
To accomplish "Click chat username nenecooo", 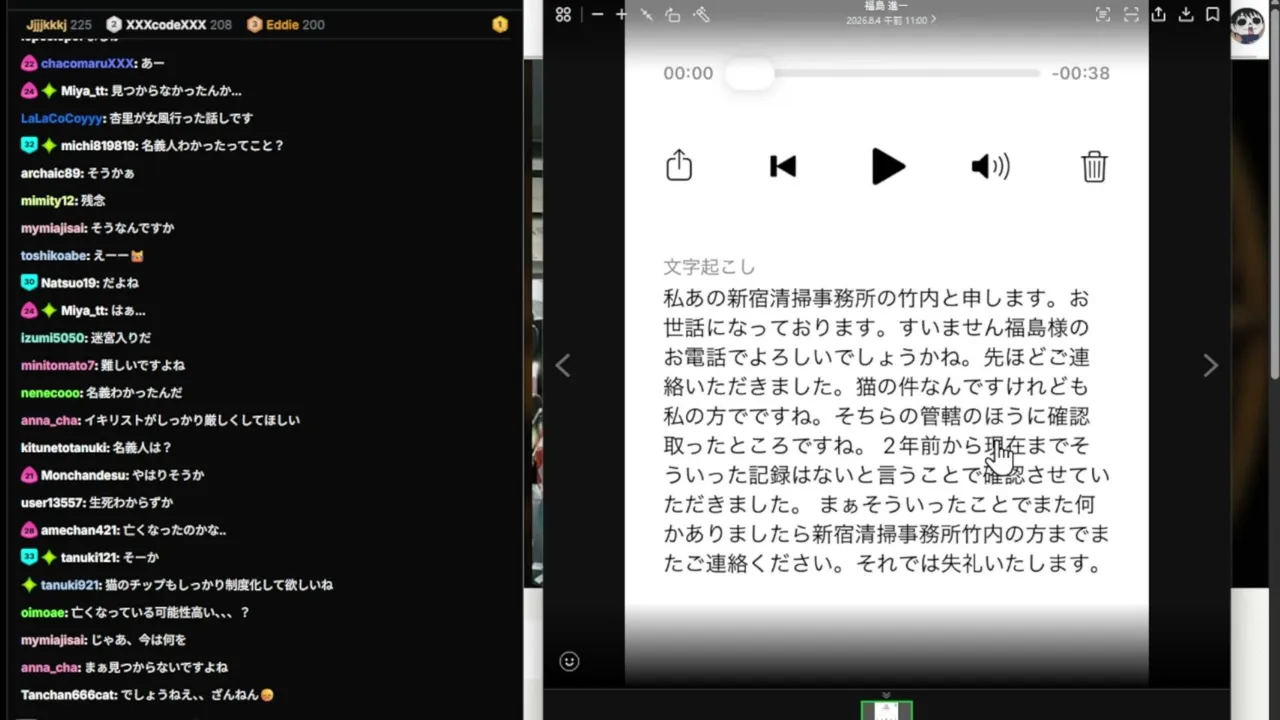I will tap(50, 393).
